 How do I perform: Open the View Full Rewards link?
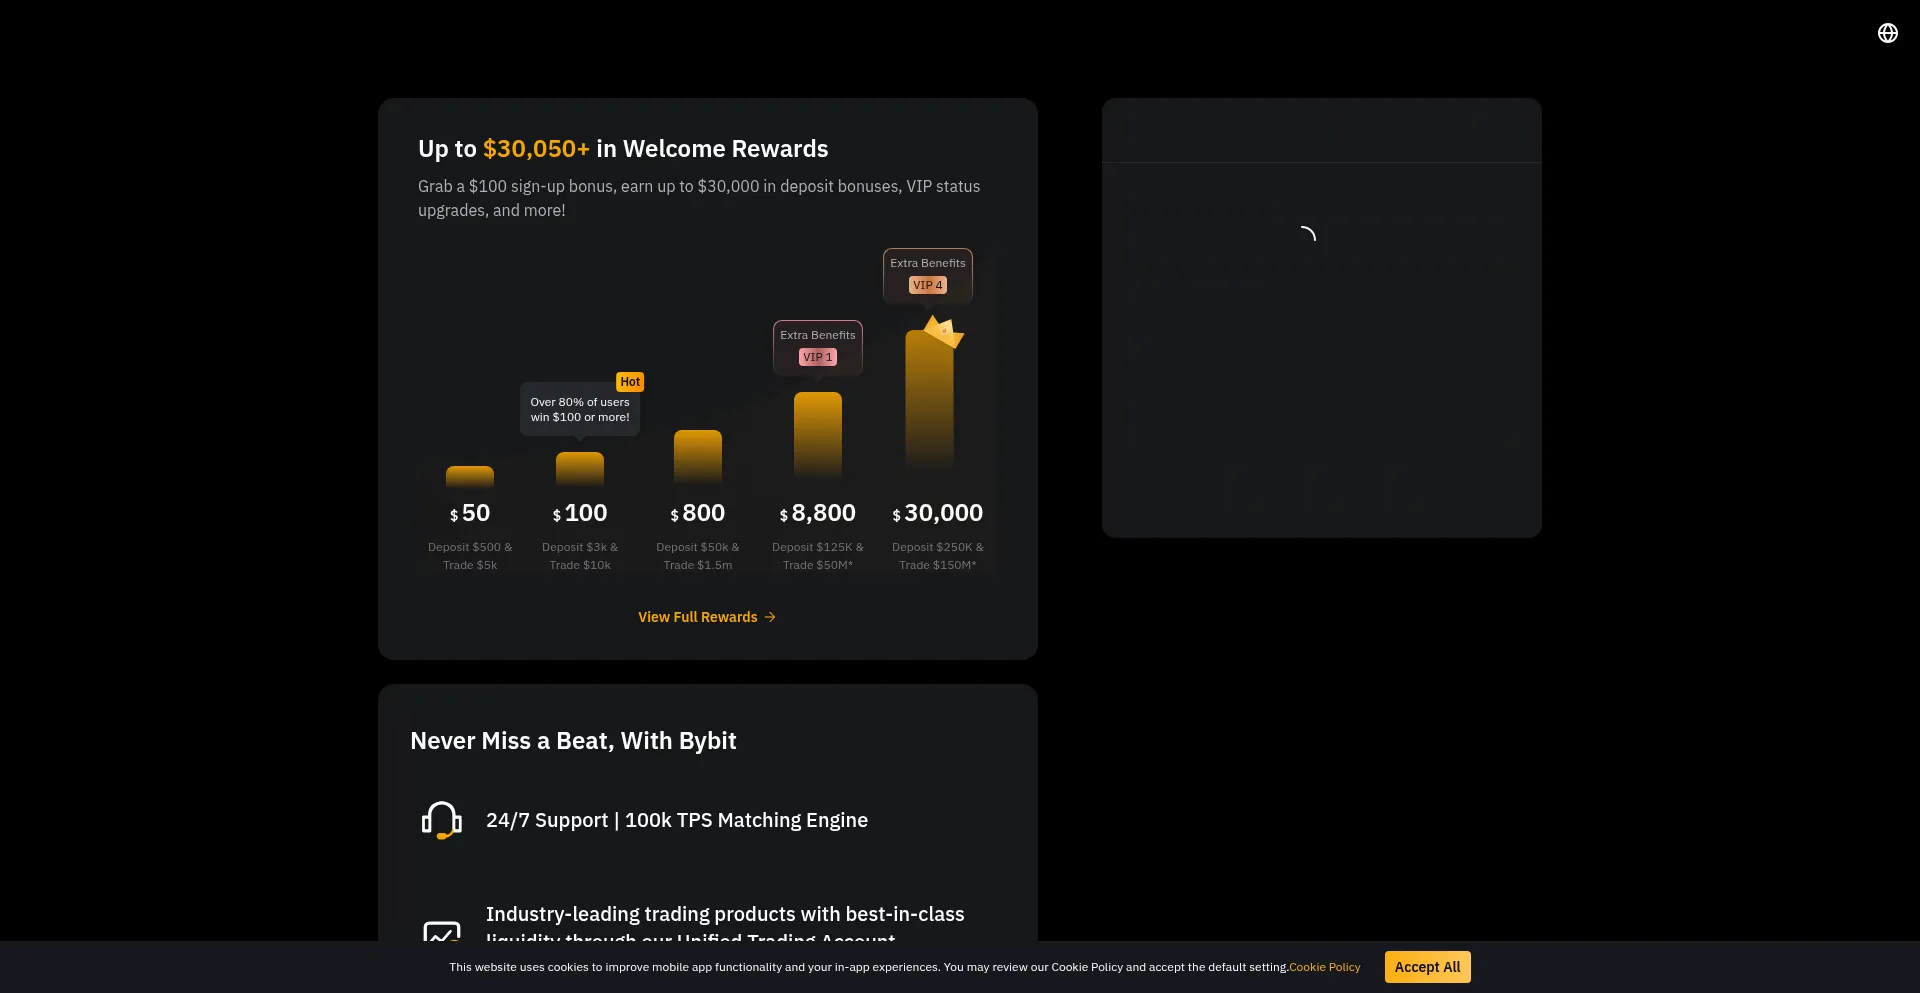click(698, 617)
